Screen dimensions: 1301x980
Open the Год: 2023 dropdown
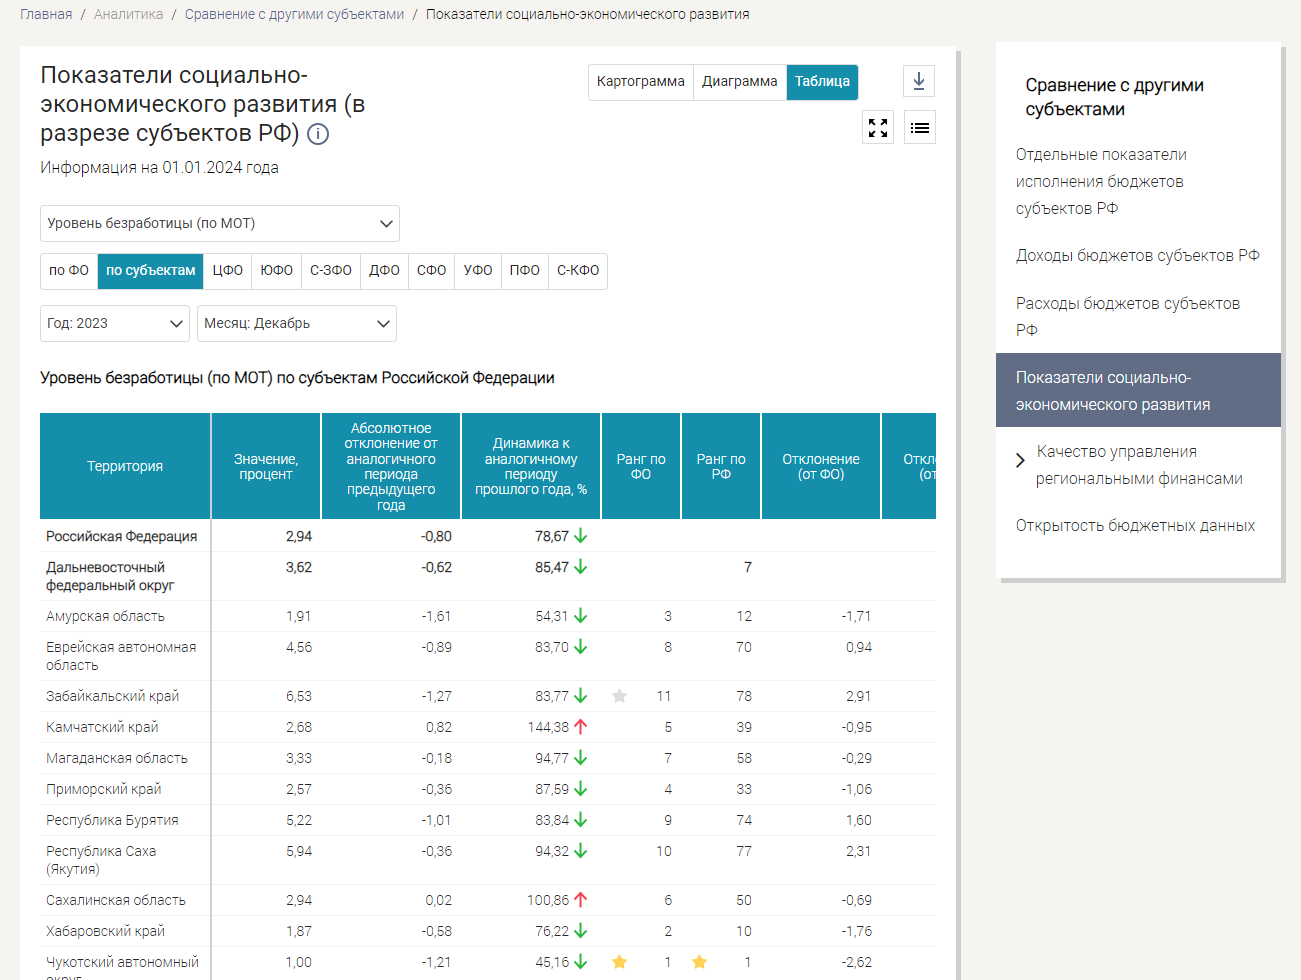[115, 324]
